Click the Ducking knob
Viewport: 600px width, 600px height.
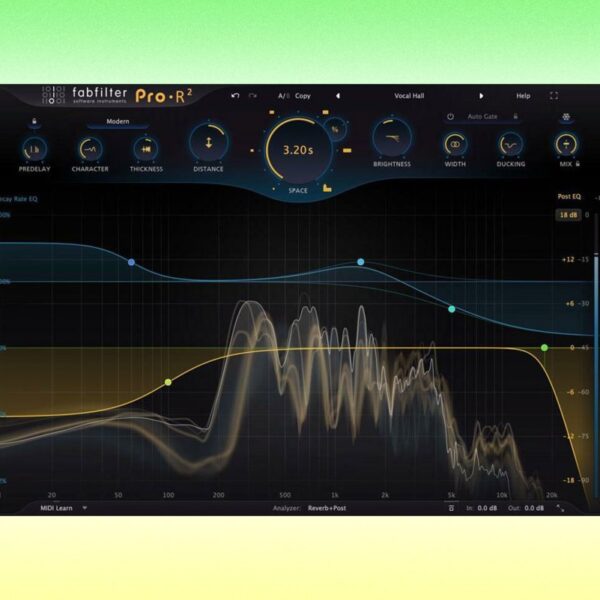click(511, 145)
